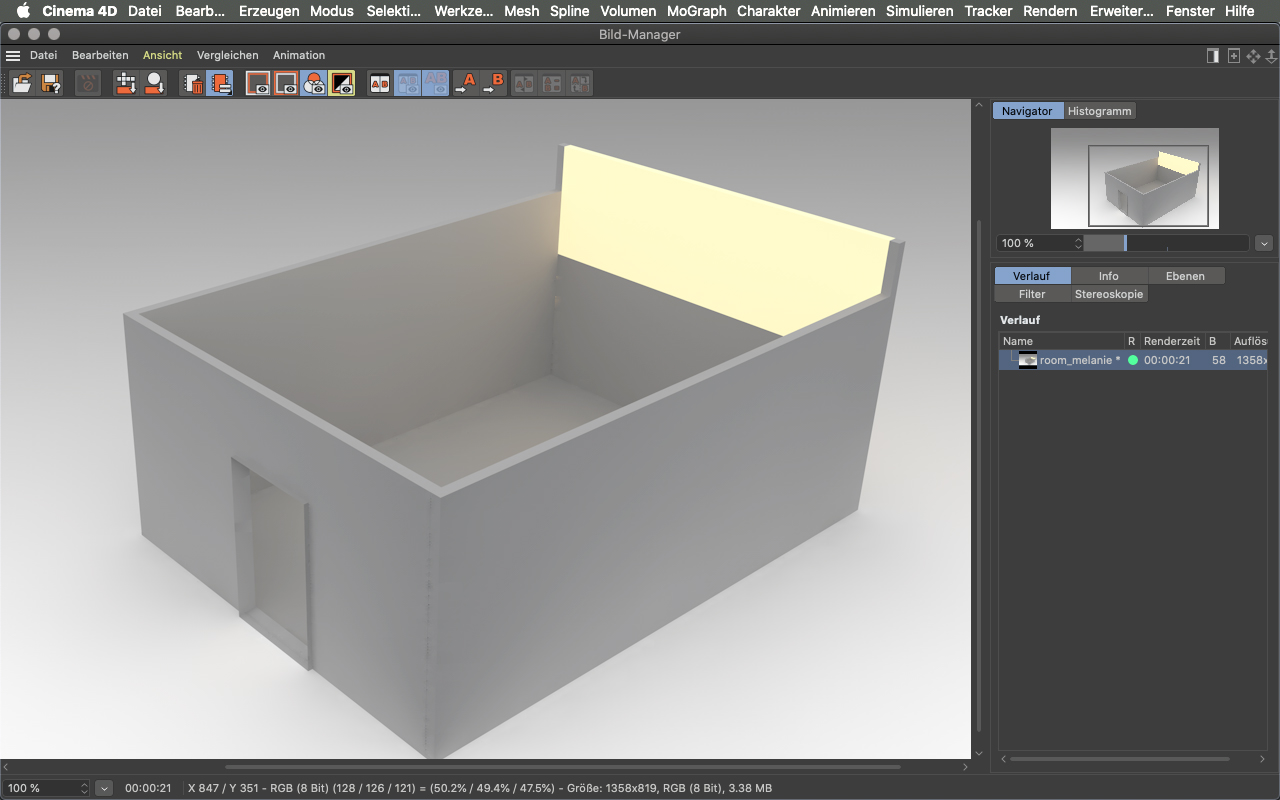This screenshot has width=1280, height=800.
Task: Open the navigator zoom dropdown arrow
Action: [x=1264, y=243]
